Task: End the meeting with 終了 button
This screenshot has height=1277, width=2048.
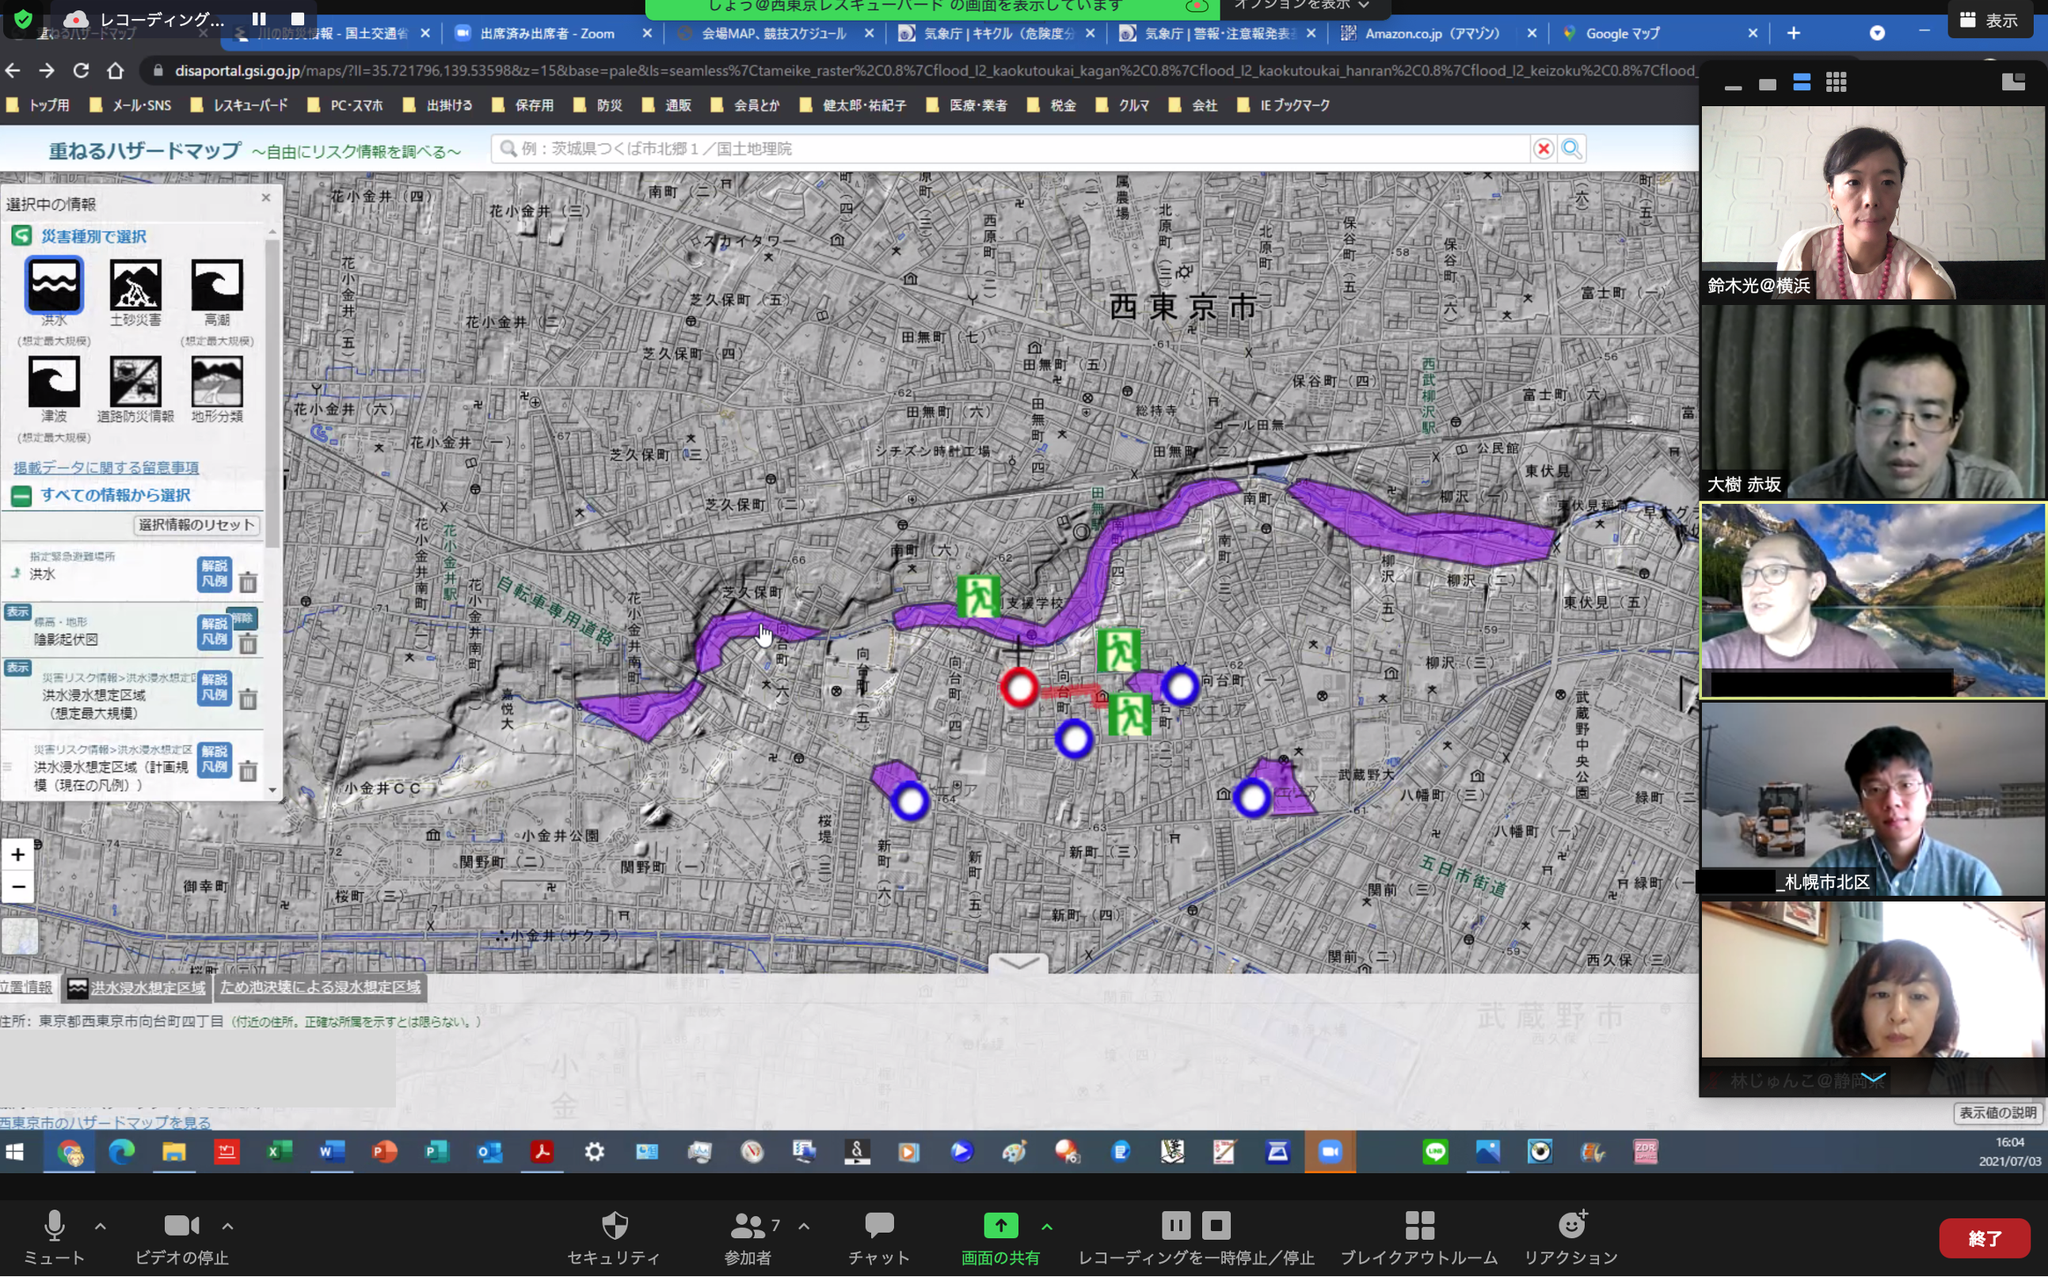Action: tap(1984, 1238)
